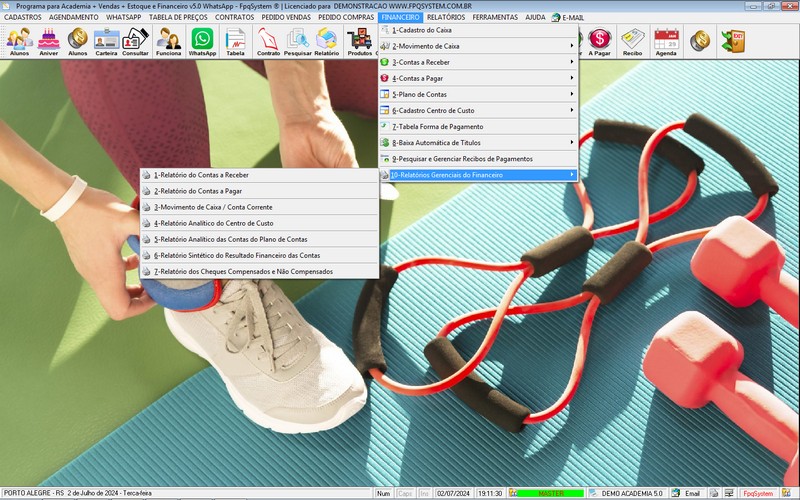The image size is (800, 500).
Task: Expand 2-Movimento de Caixa submenu
Action: click(478, 46)
